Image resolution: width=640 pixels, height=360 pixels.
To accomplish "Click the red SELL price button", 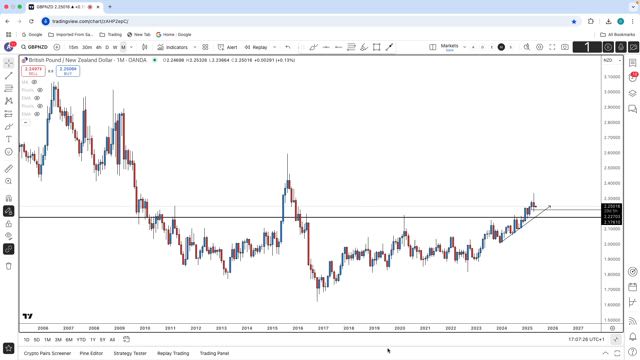I will [x=33, y=71].
